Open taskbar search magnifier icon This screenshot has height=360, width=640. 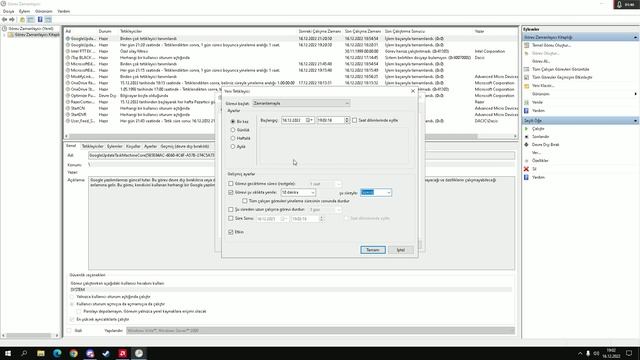tap(24, 353)
